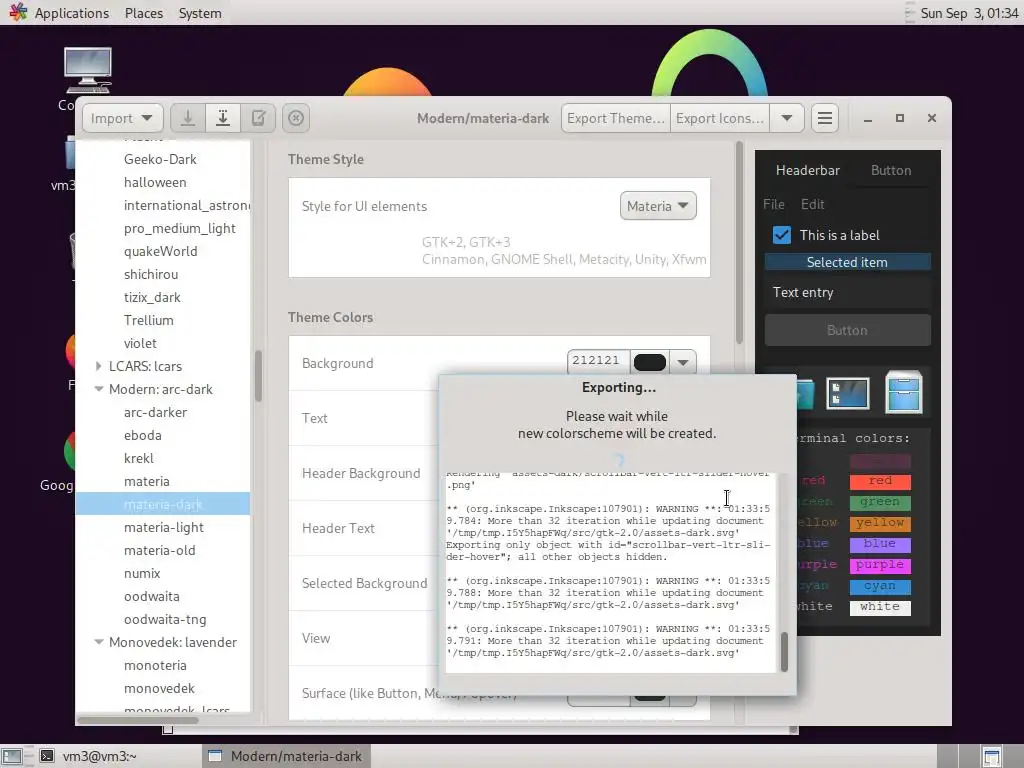Toggle the 'This is a label' checkbox
This screenshot has width=1024, height=768.
coord(782,235)
